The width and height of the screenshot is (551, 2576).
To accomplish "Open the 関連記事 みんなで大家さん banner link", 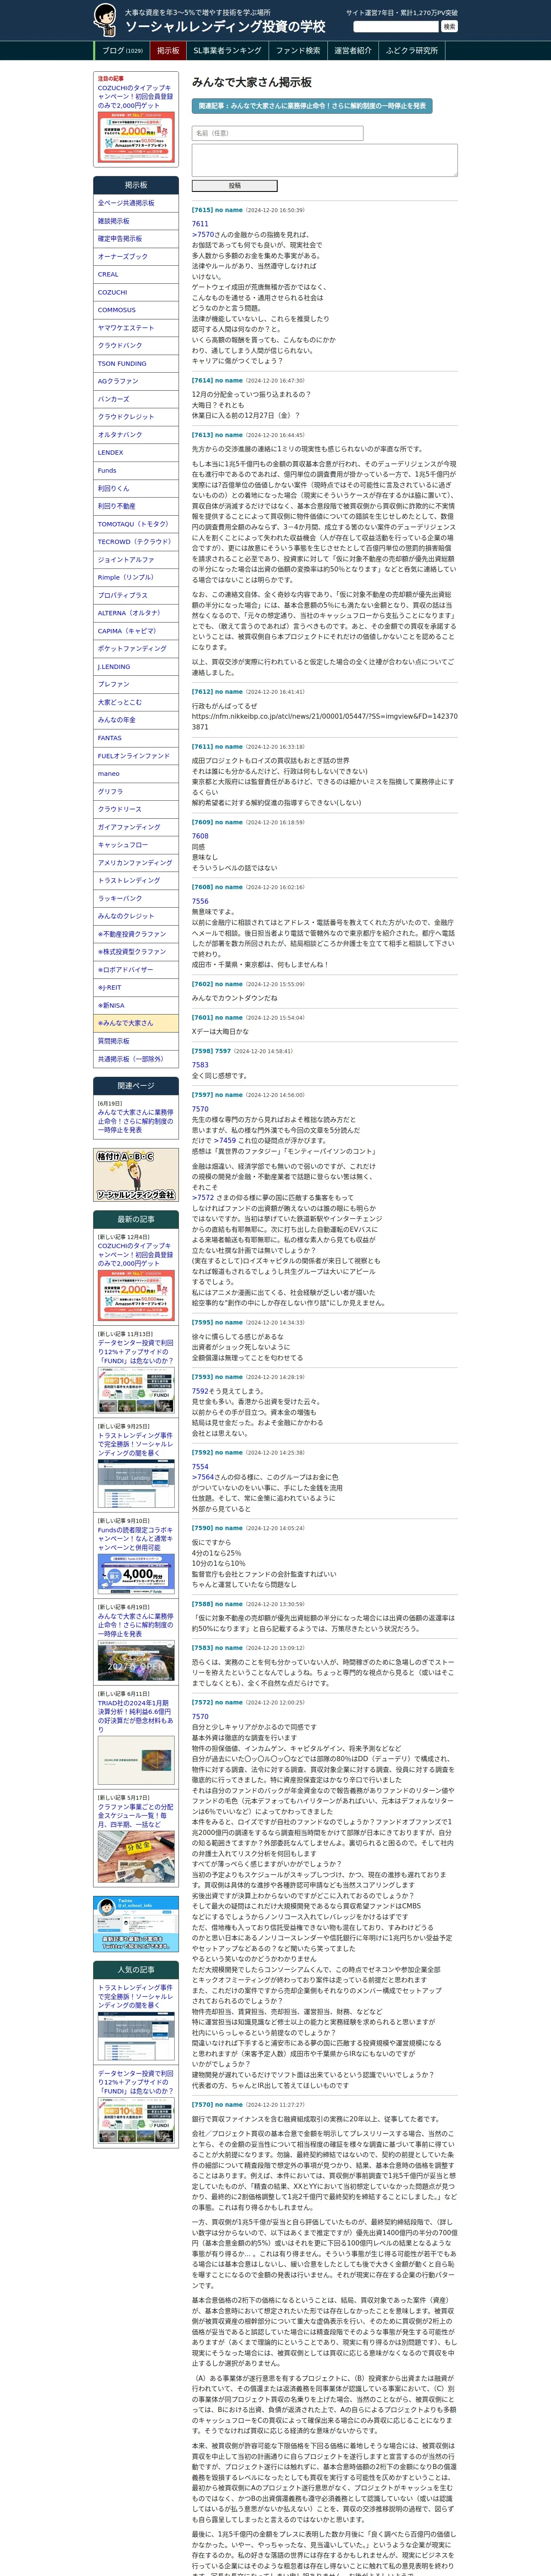I will pos(312,105).
